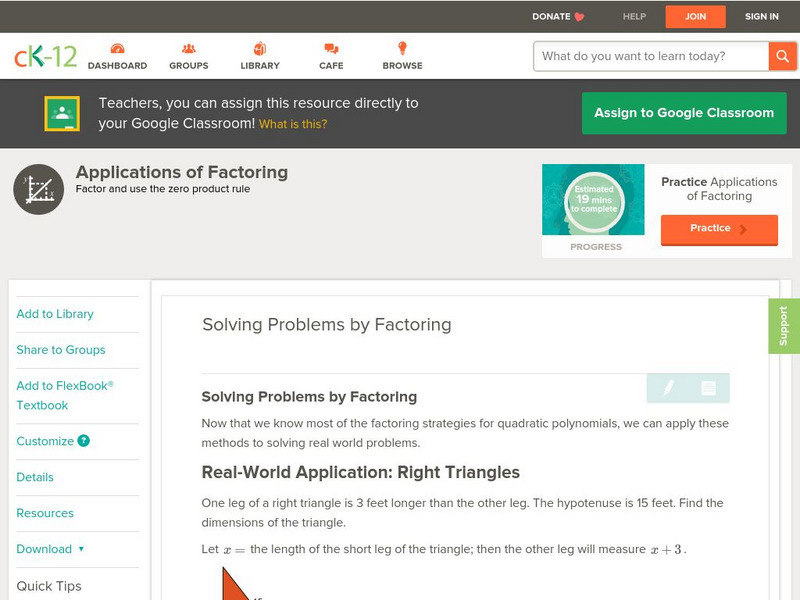Viewport: 800px width, 600px height.
Task: Click the estimated time progress circle
Action: pyautogui.click(x=594, y=200)
